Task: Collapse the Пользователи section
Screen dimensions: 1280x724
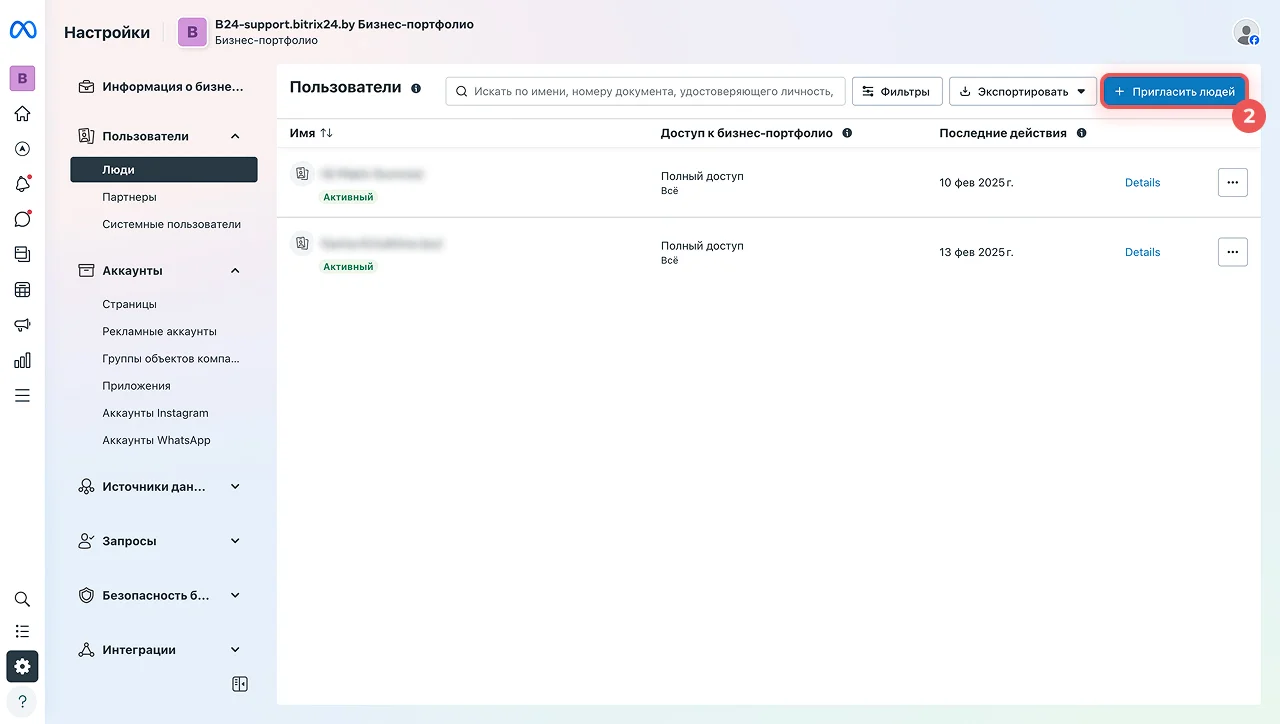Action: pos(235,136)
